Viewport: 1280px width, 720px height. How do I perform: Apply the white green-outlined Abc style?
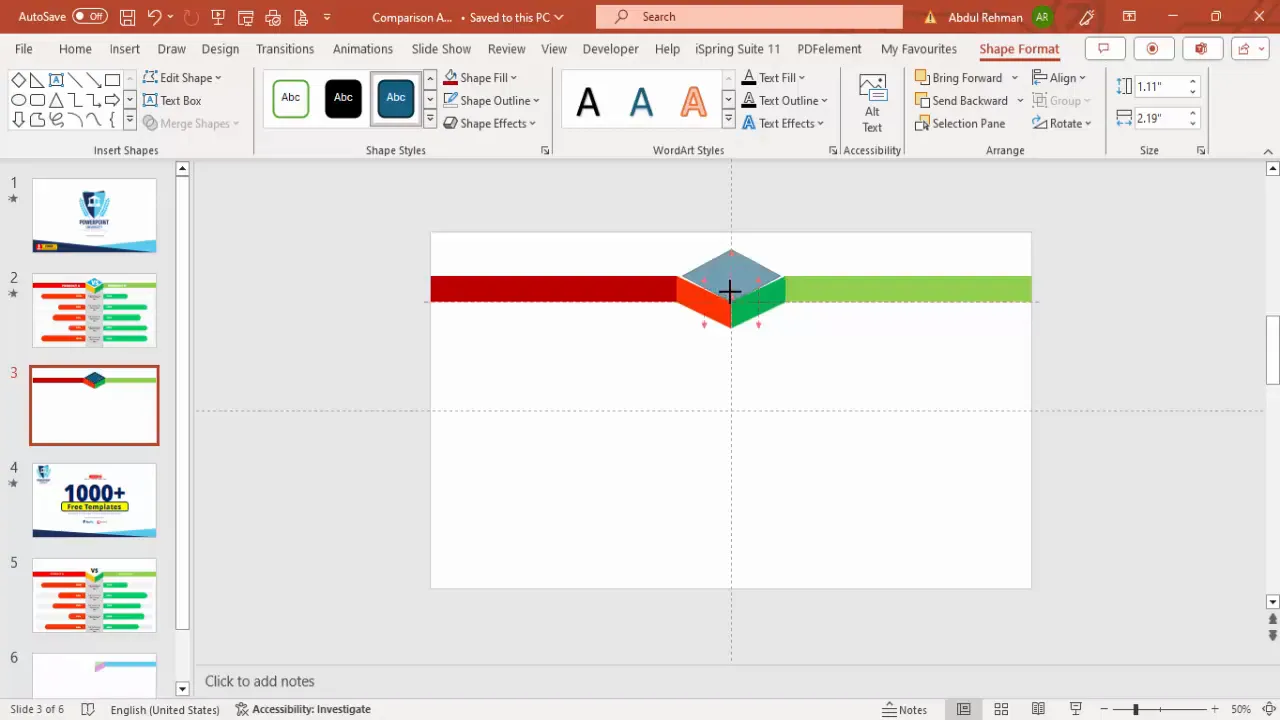pyautogui.click(x=291, y=98)
